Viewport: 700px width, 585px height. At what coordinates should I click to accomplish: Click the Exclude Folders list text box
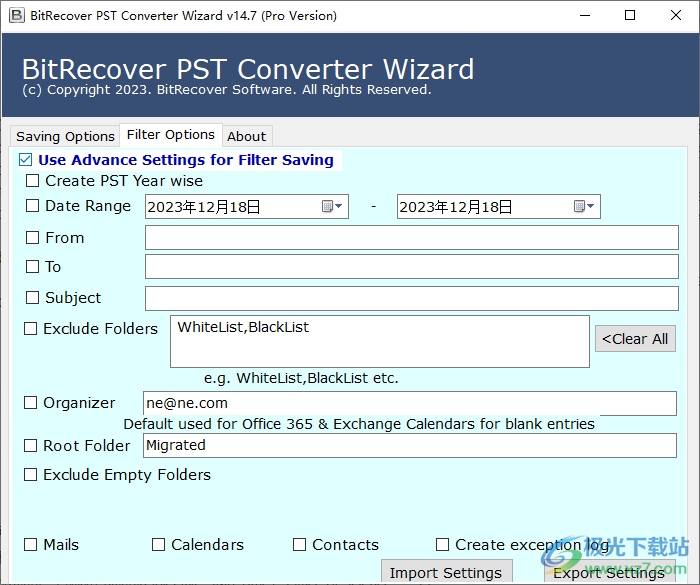click(x=380, y=342)
